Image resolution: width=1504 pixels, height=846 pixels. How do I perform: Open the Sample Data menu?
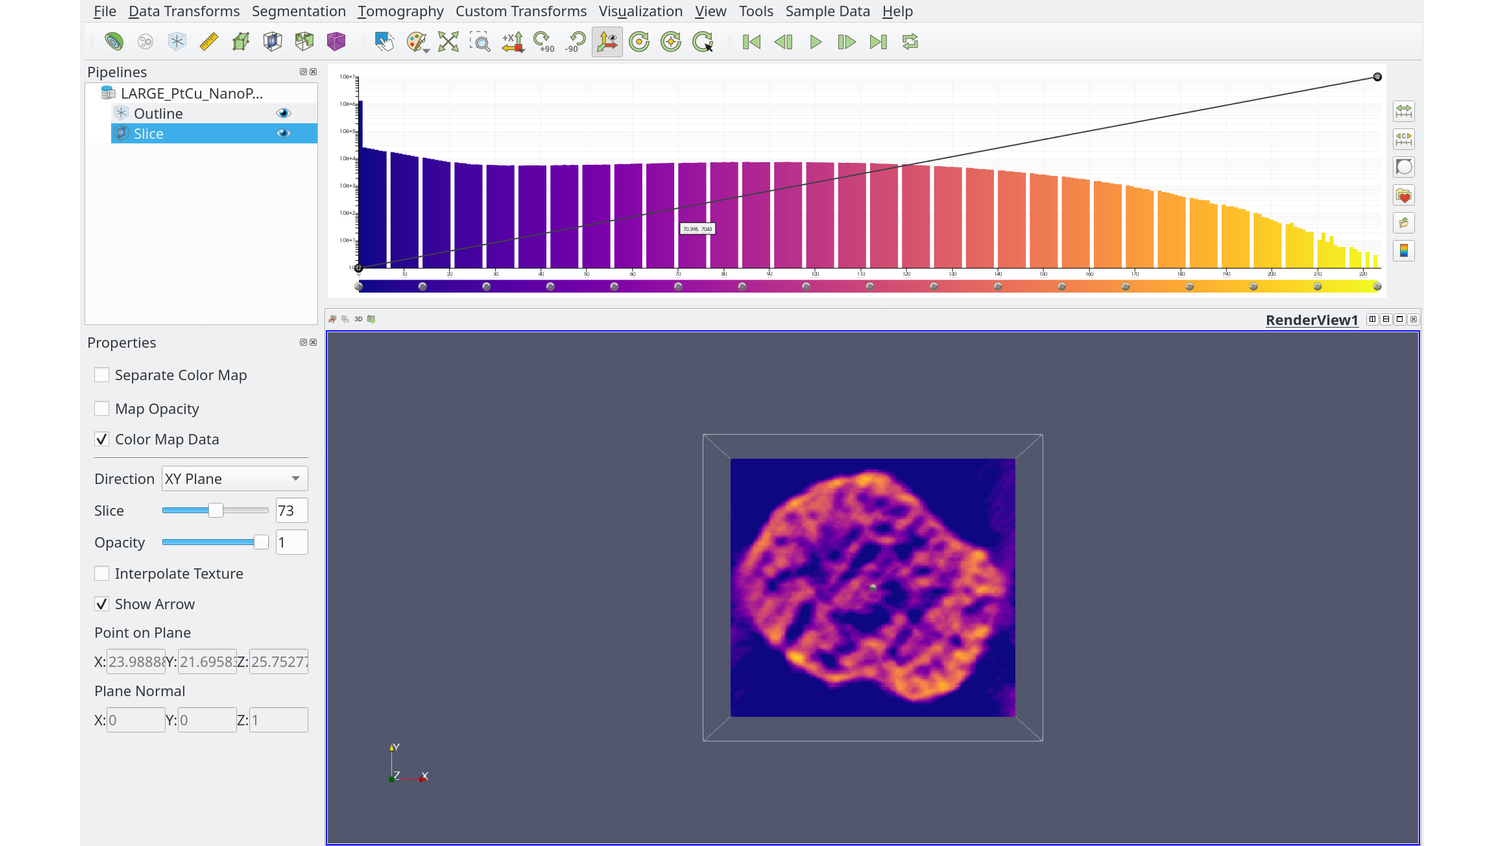tap(827, 11)
